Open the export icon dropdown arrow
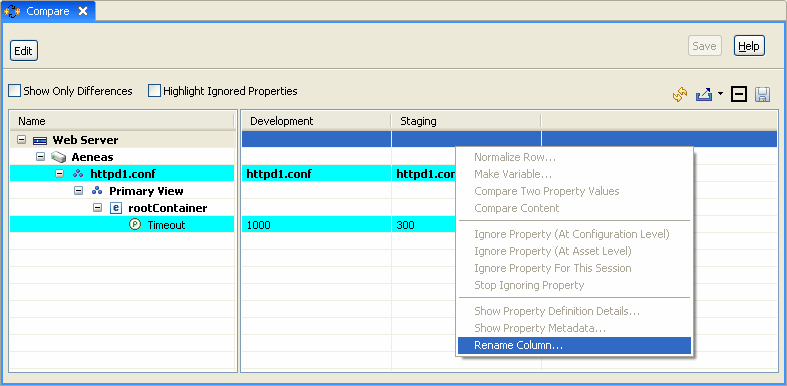Viewport: 787px width, 386px height. coord(720,94)
